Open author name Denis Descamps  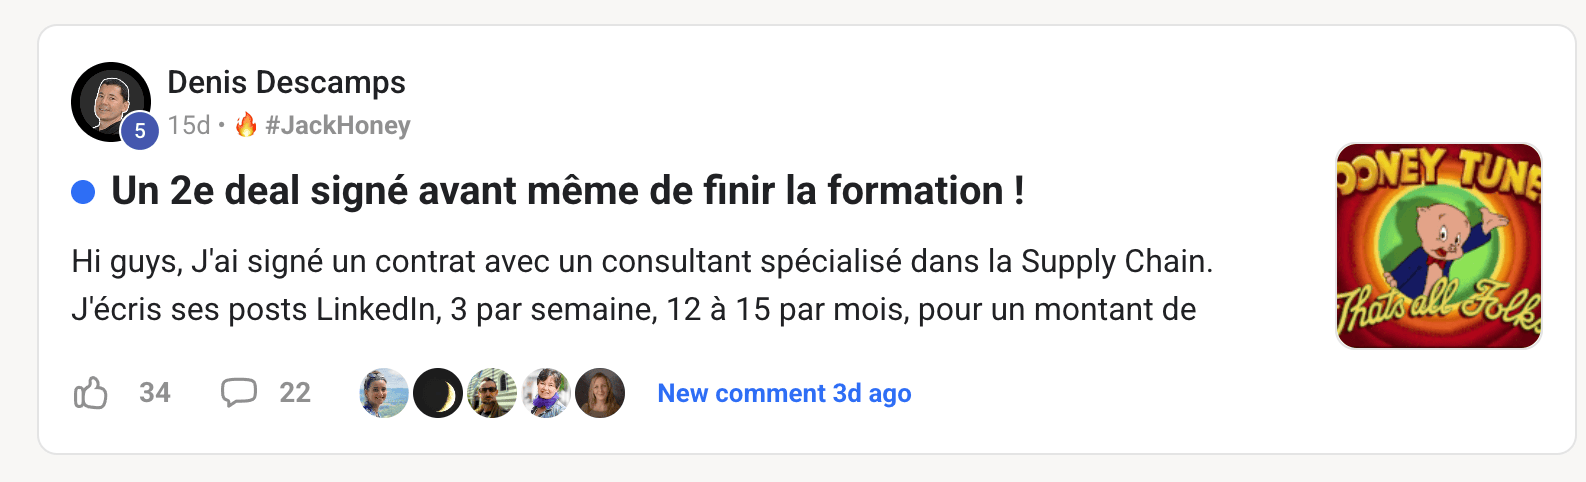coord(286,82)
